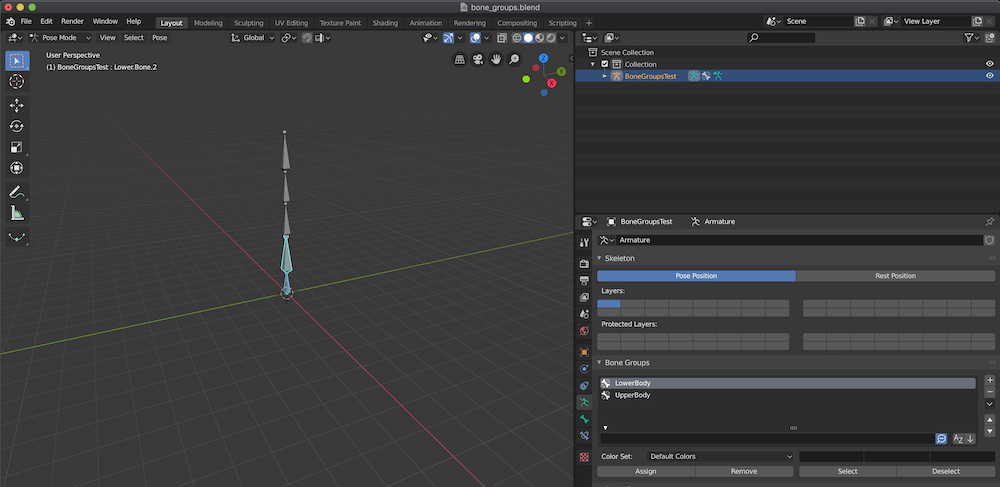Switch armature to Rest Position
This screenshot has height=487, width=1000.
895,276
